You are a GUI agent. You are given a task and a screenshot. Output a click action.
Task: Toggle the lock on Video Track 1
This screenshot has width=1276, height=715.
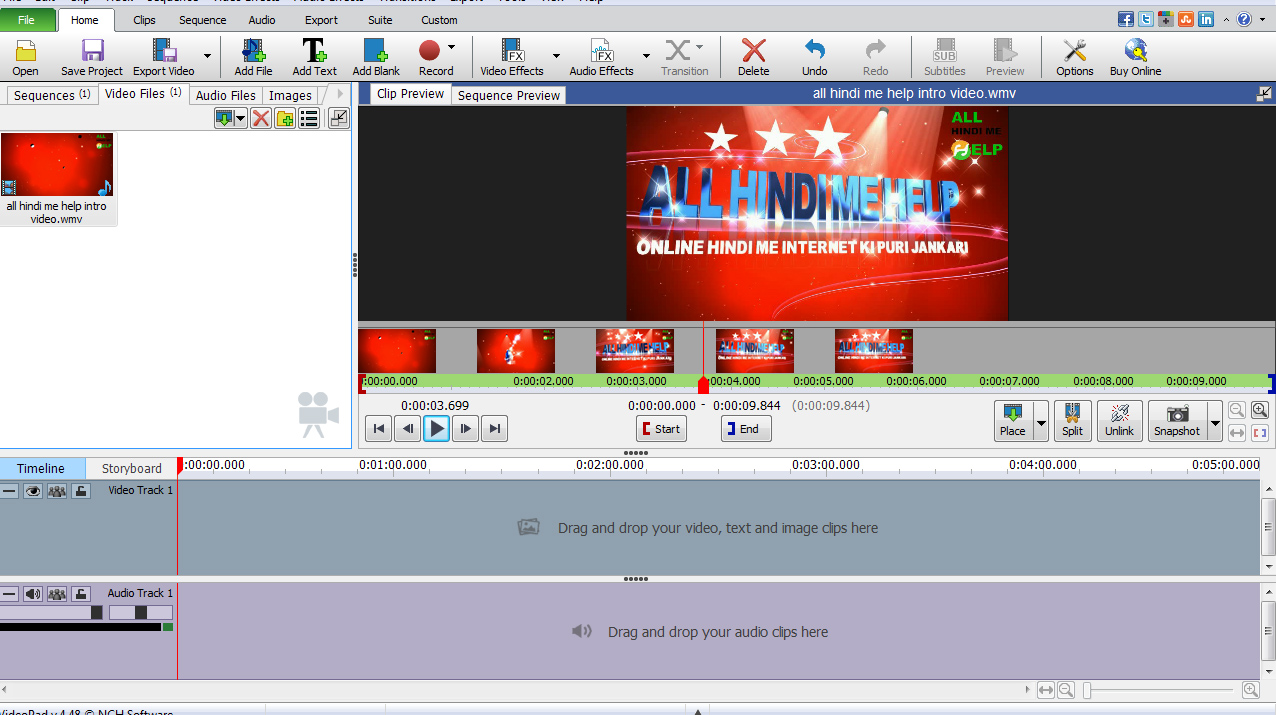point(80,491)
